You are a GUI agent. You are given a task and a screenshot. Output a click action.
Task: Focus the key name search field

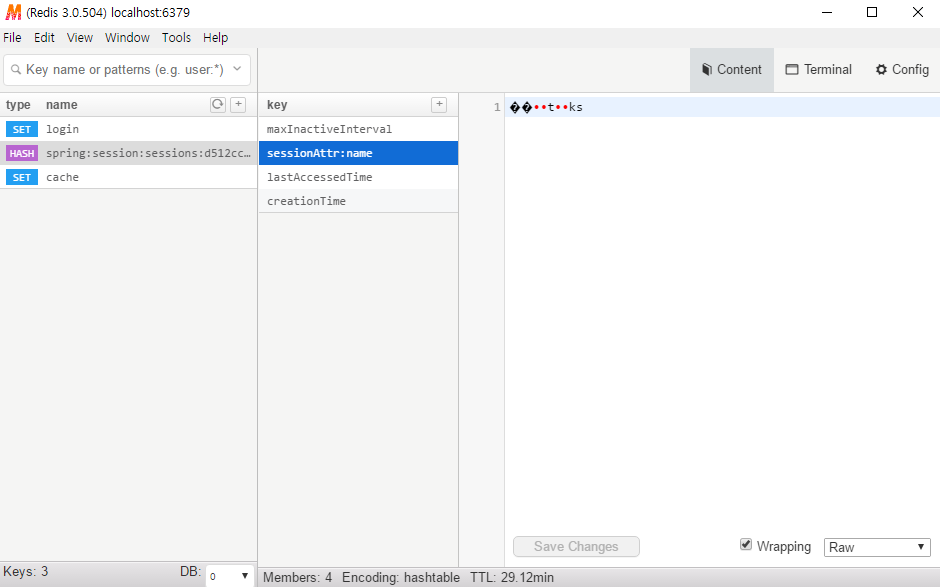click(125, 70)
